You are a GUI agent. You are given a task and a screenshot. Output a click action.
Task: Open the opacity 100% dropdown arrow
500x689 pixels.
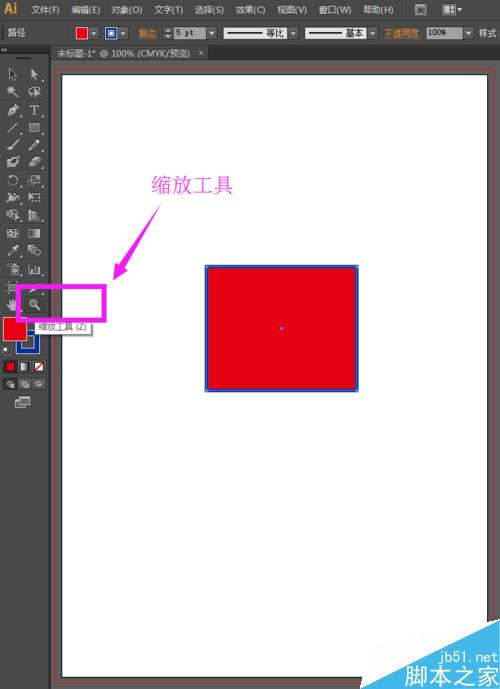[x=468, y=33]
